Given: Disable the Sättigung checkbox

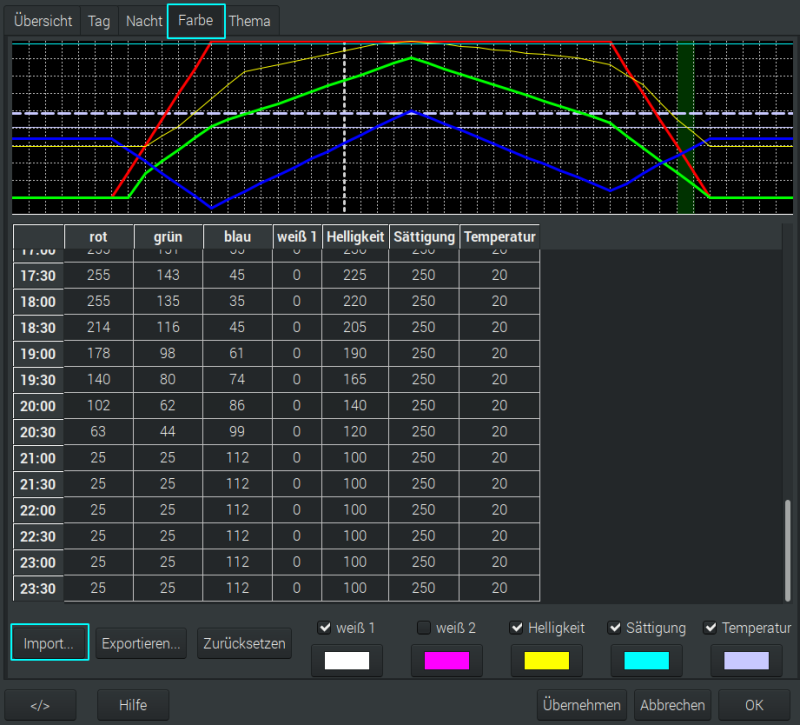Looking at the screenshot, I should click(616, 628).
